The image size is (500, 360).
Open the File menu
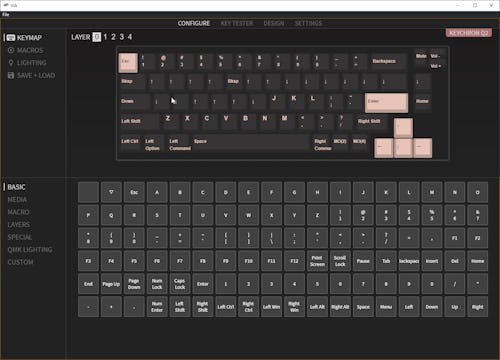point(6,14)
